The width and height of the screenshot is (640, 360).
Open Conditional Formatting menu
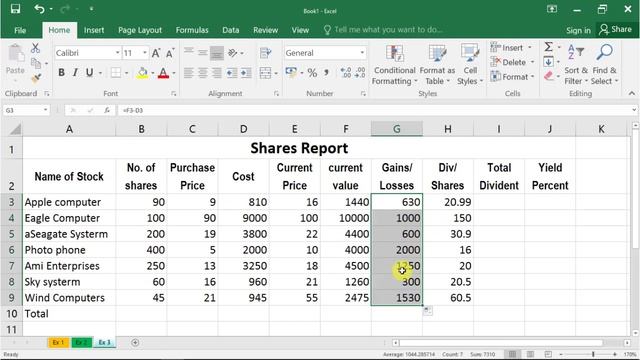(x=394, y=65)
